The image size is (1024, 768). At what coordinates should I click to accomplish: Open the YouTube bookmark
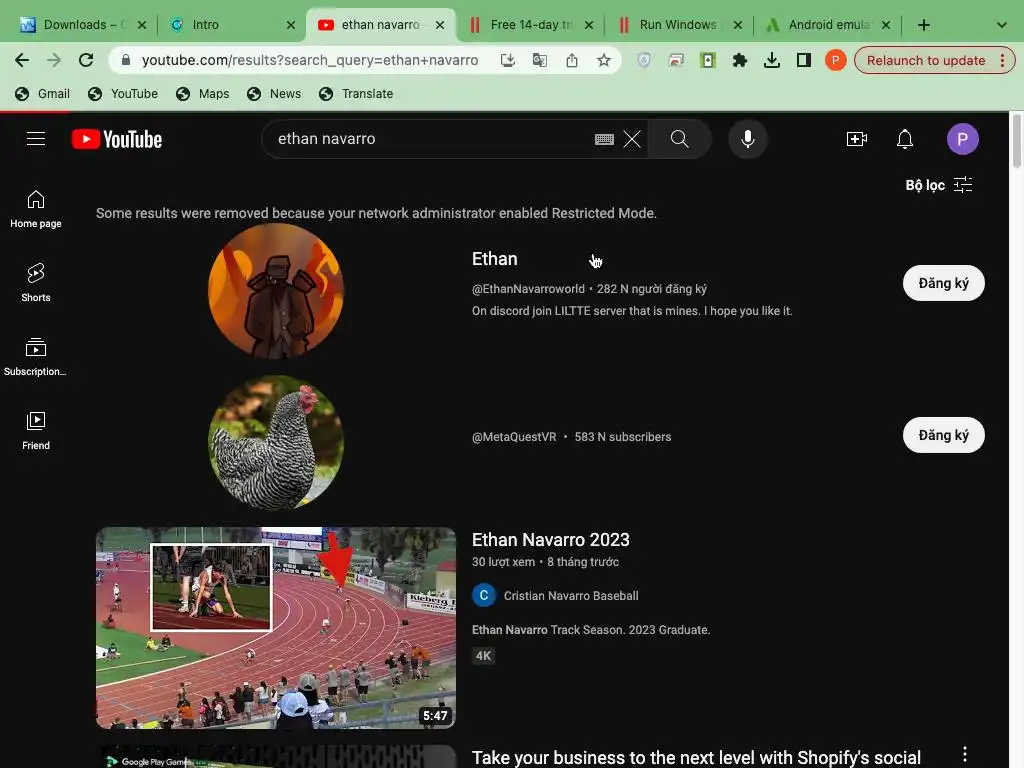pos(123,93)
